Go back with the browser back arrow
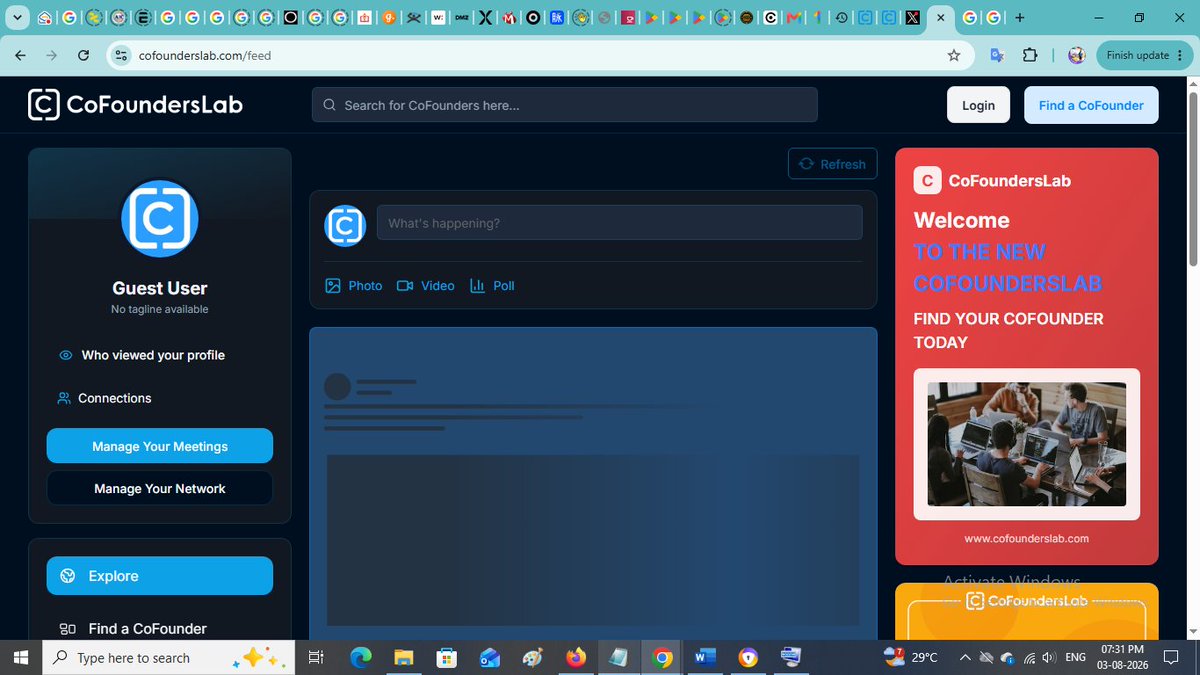Image resolution: width=1200 pixels, height=675 pixels. pos(20,56)
